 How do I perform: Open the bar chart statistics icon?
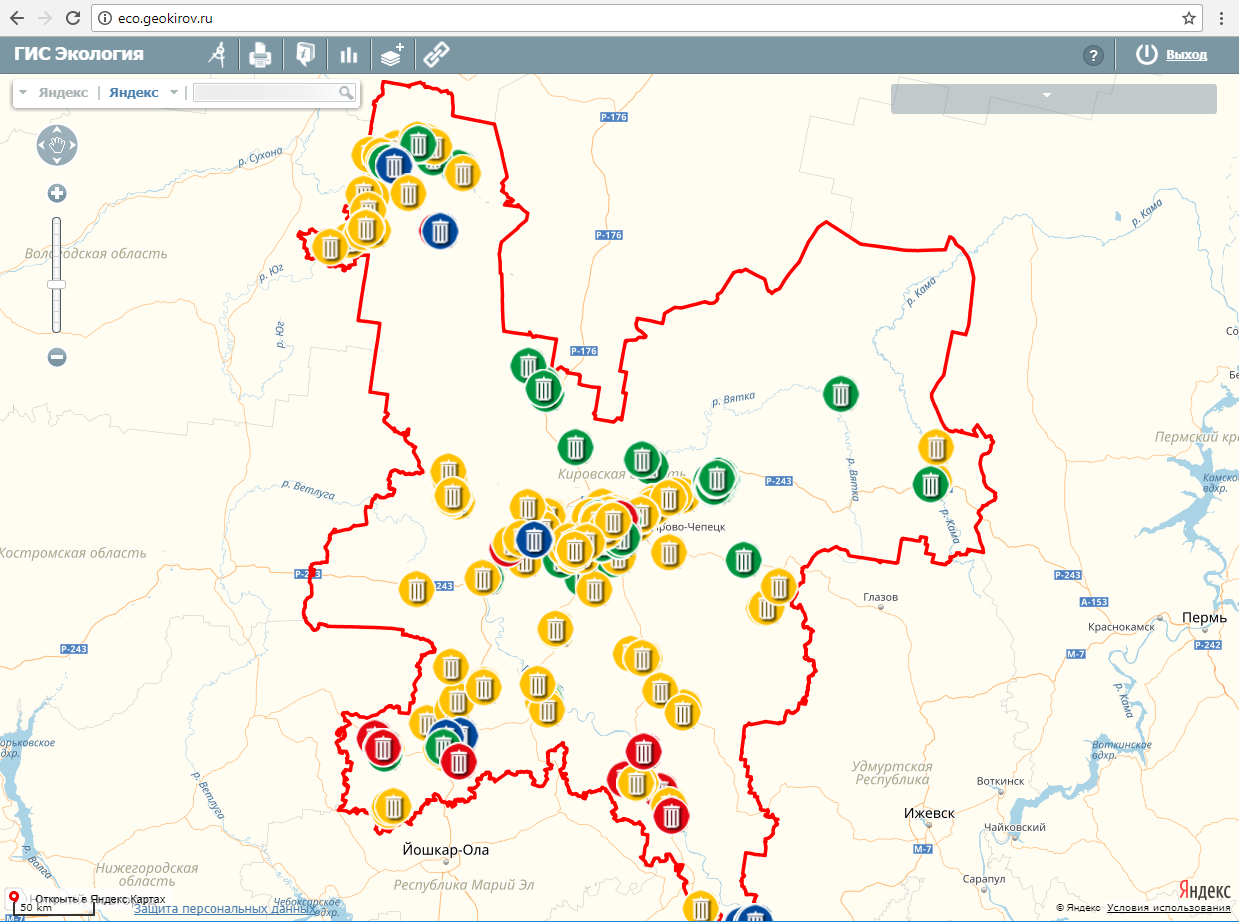[348, 55]
